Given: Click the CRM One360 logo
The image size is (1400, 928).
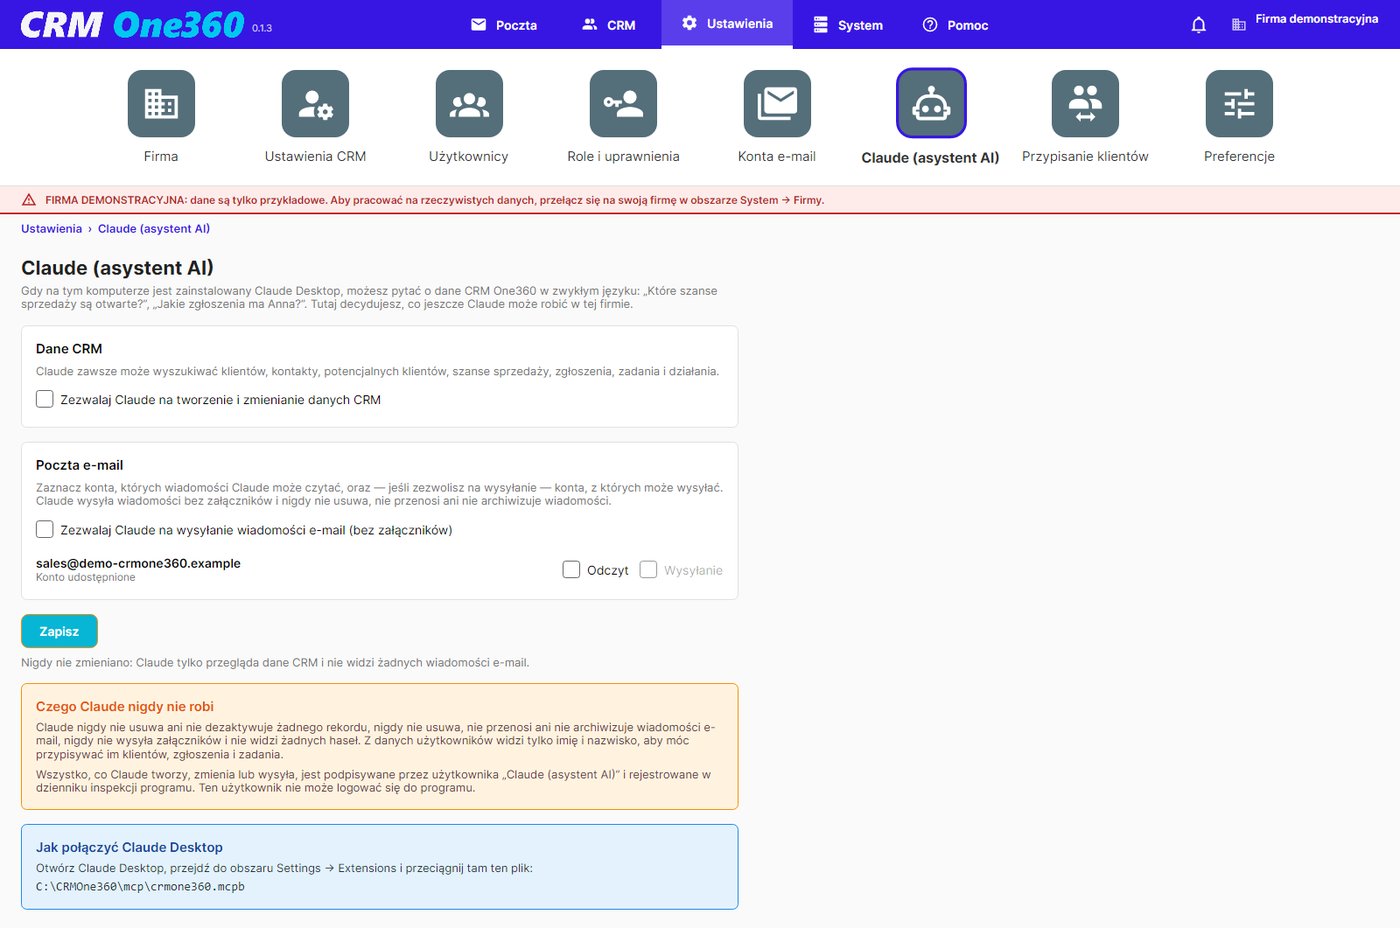Looking at the screenshot, I should pyautogui.click(x=132, y=24).
